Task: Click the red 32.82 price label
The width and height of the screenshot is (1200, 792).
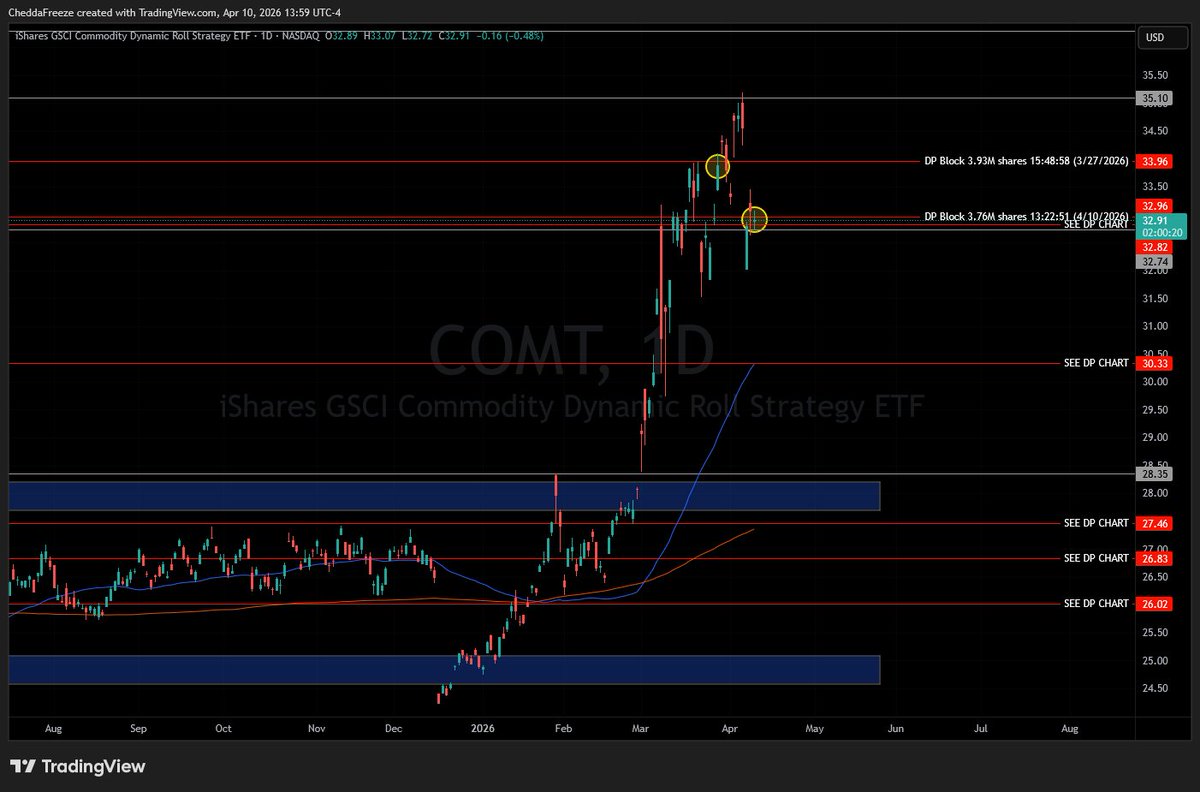Action: [1155, 246]
